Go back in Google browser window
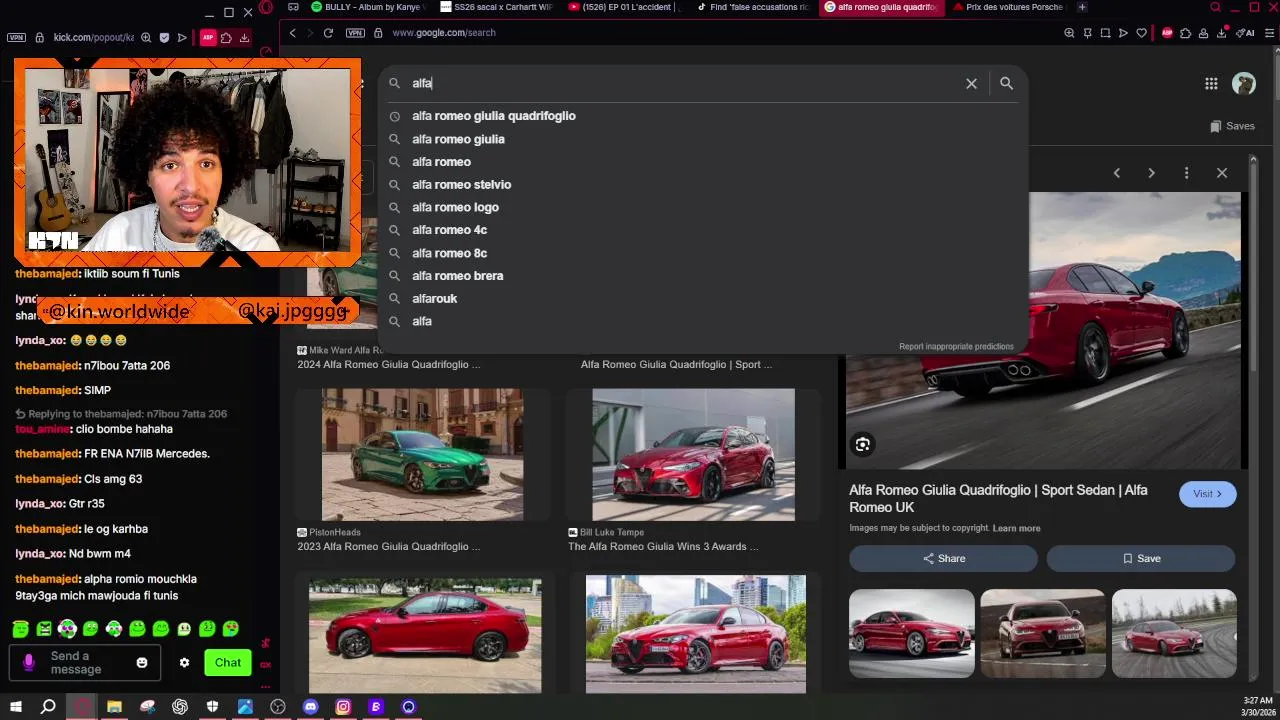The width and height of the screenshot is (1280, 720). pos(292,33)
